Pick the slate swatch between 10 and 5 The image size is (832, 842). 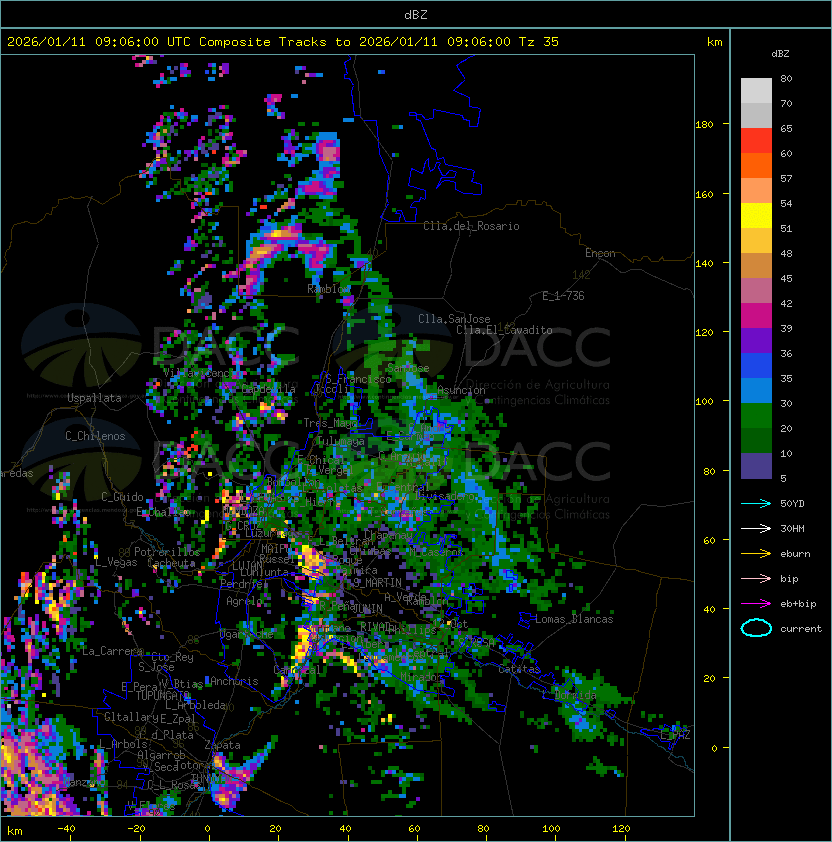756,466
